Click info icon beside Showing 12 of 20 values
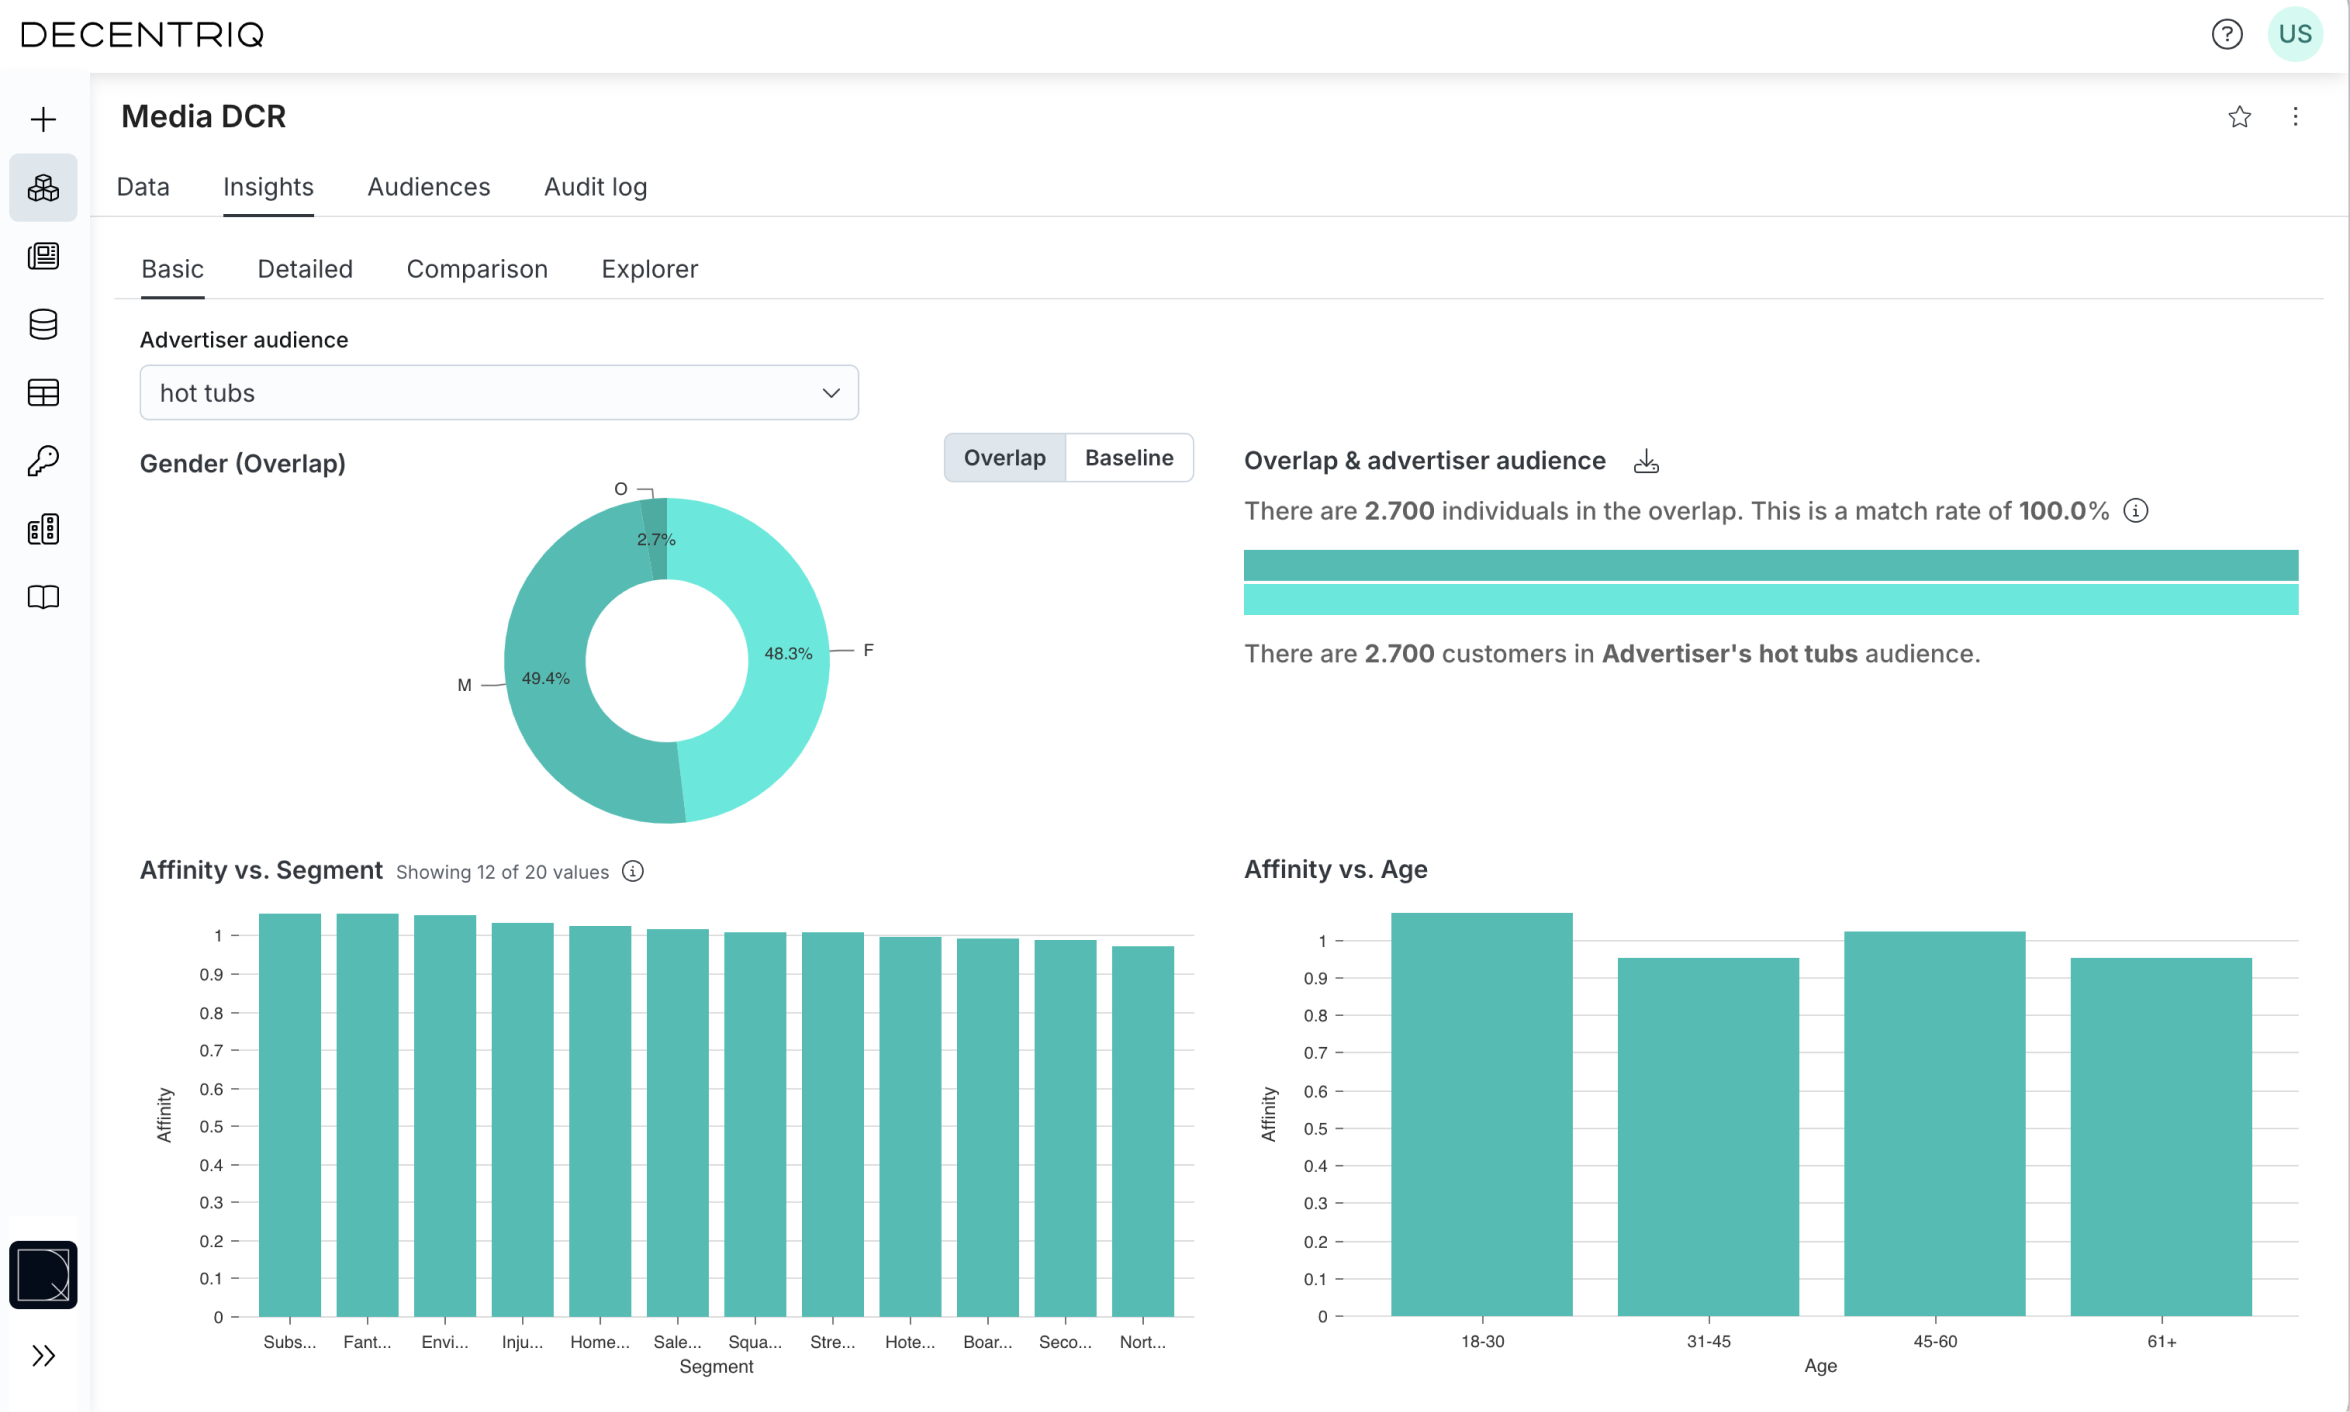This screenshot has height=1412, width=2350. 632,871
